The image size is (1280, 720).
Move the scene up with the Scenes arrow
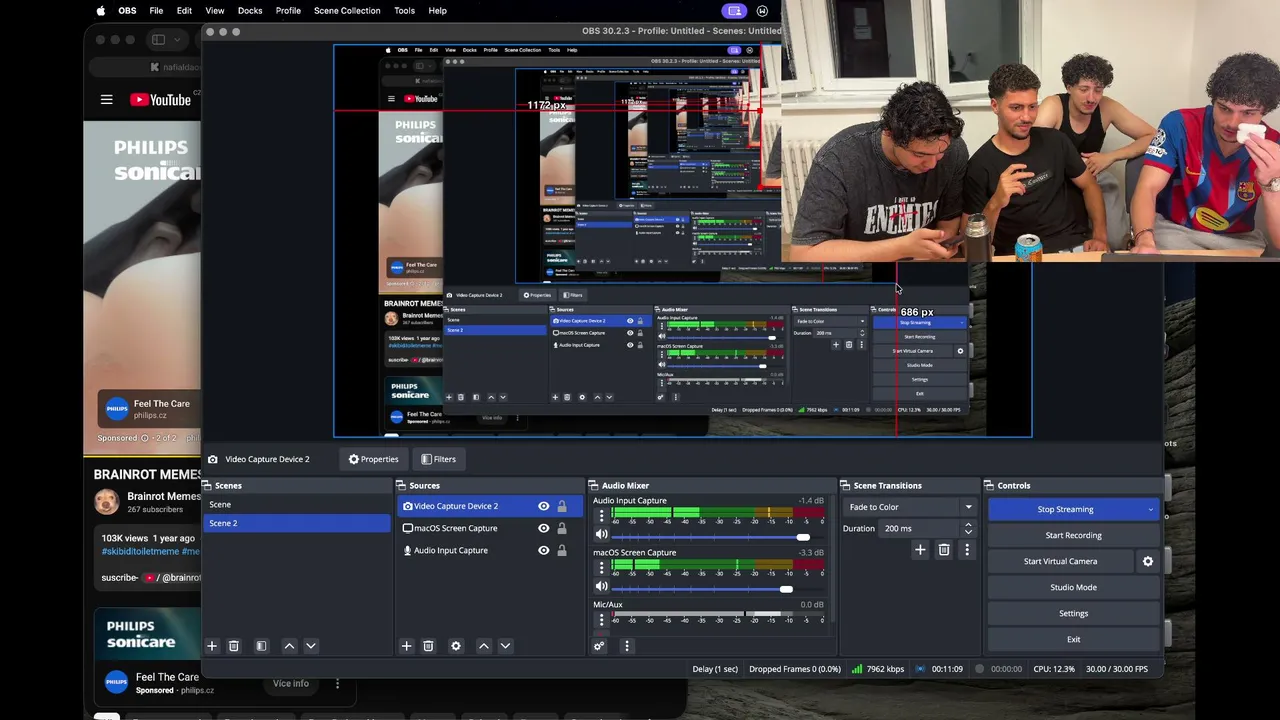tap(289, 646)
